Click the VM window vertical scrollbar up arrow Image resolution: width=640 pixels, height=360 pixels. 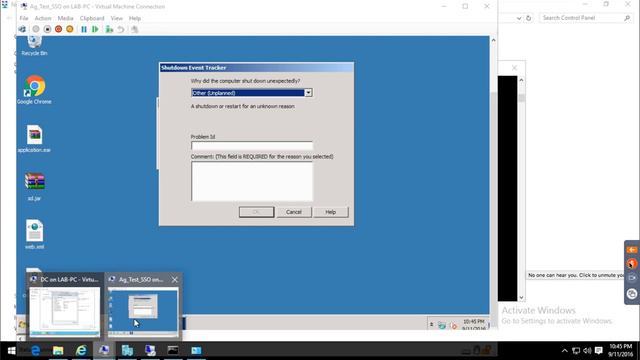(x=493, y=40)
